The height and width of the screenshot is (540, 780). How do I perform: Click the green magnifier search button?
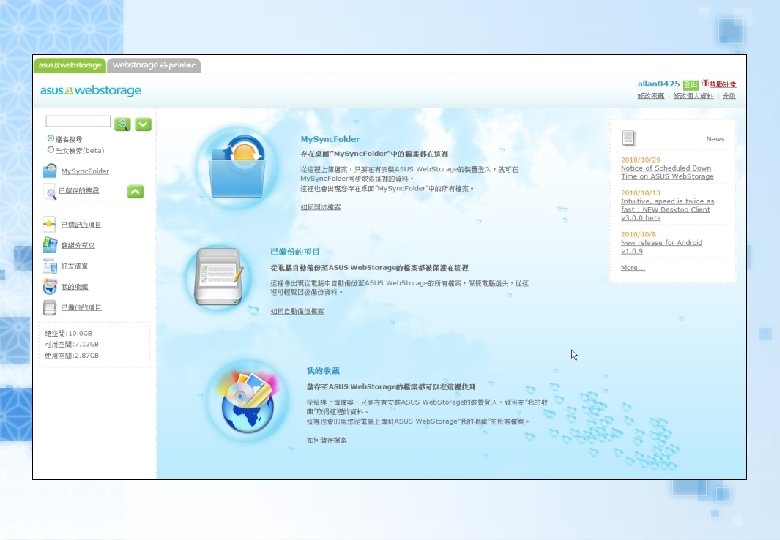coord(122,124)
